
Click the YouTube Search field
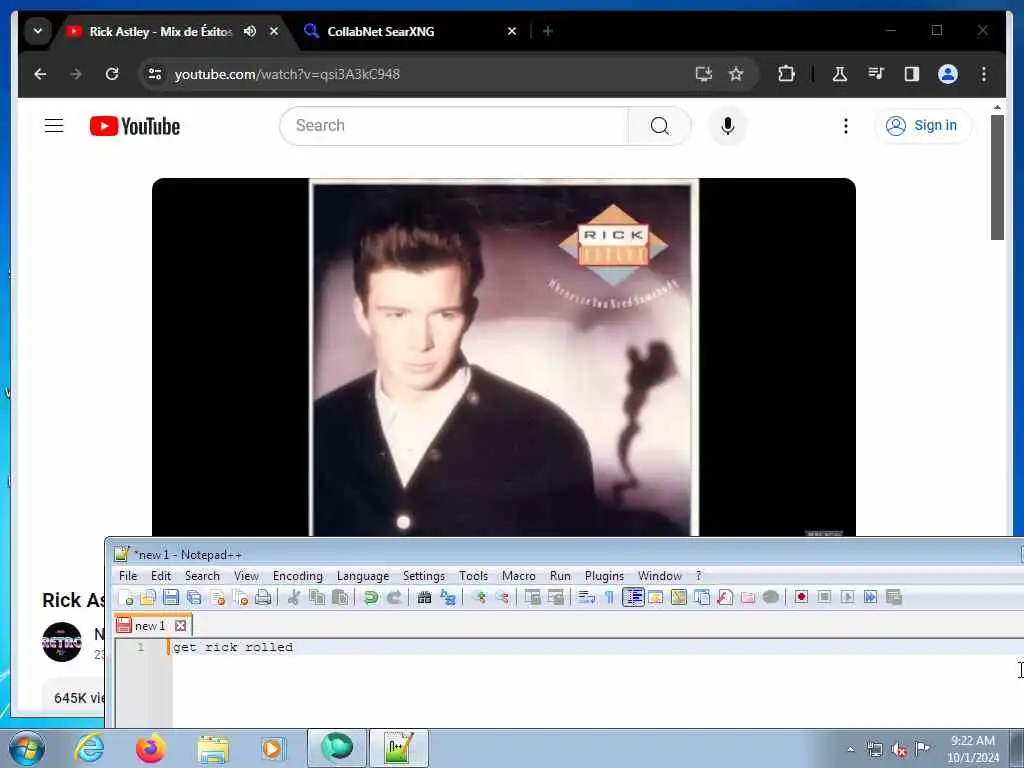pyautogui.click(x=454, y=125)
